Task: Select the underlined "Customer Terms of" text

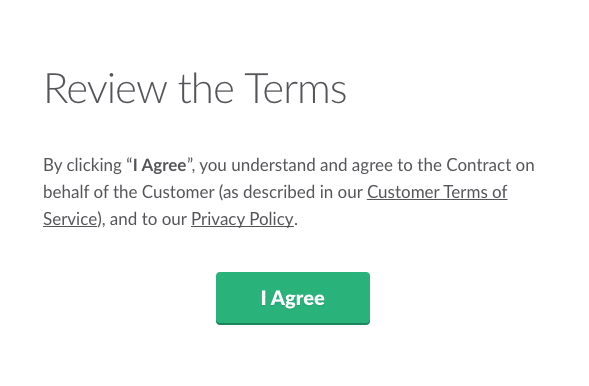Action: 437,192
